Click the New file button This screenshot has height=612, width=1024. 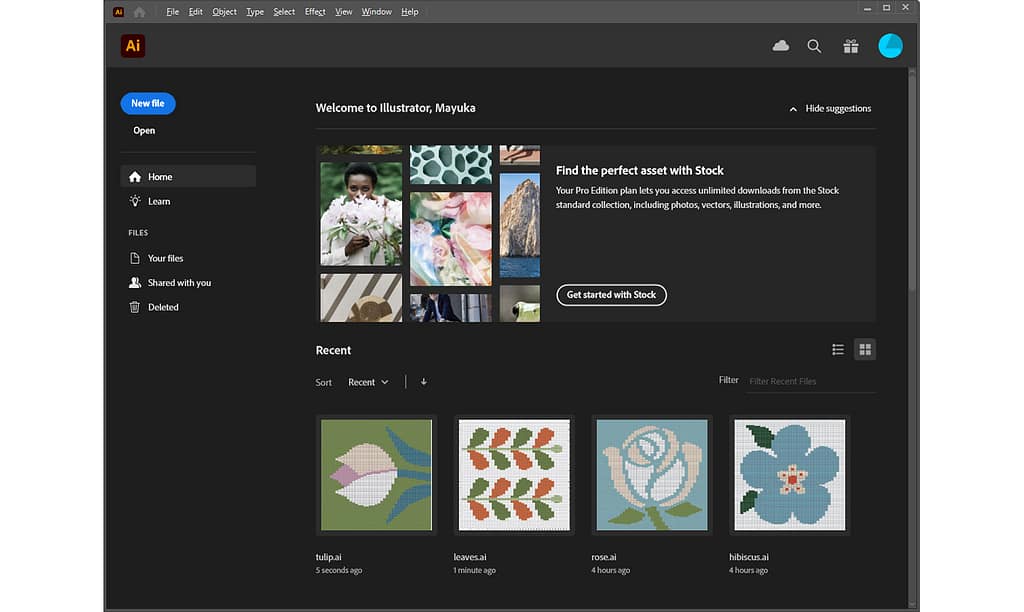tap(147, 103)
